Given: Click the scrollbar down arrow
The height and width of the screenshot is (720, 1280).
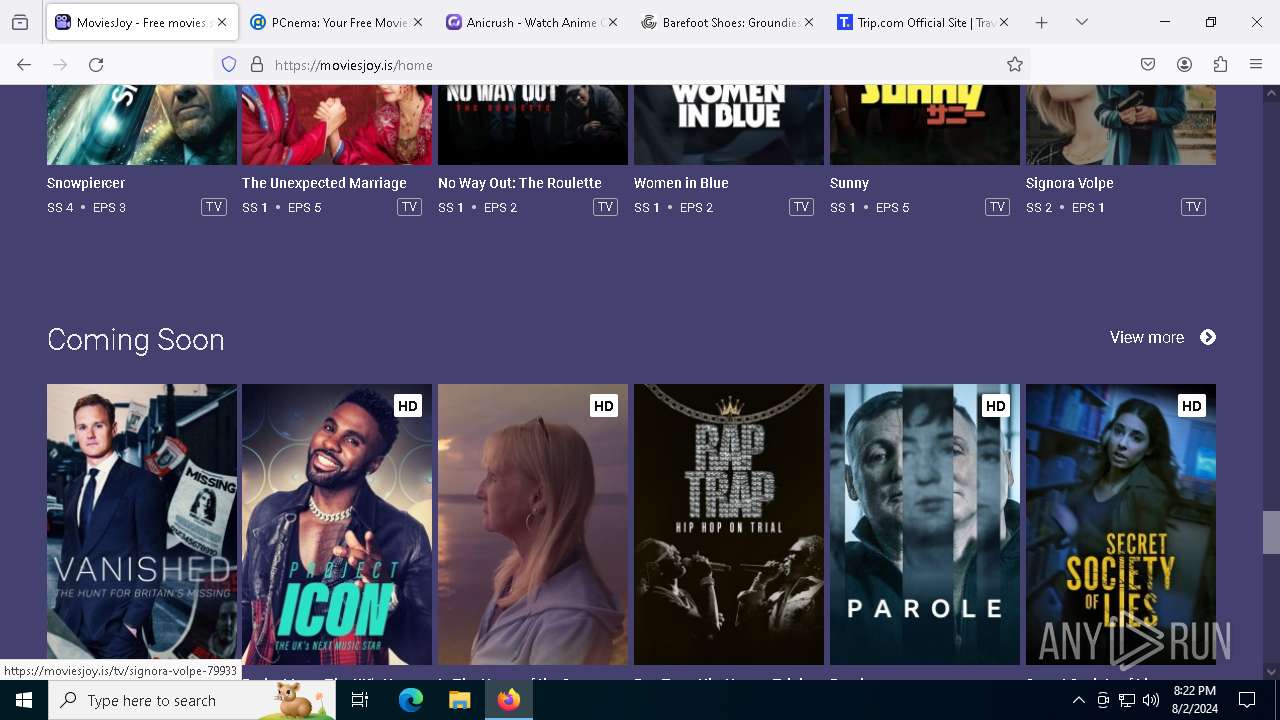Looking at the screenshot, I should click(1271, 672).
